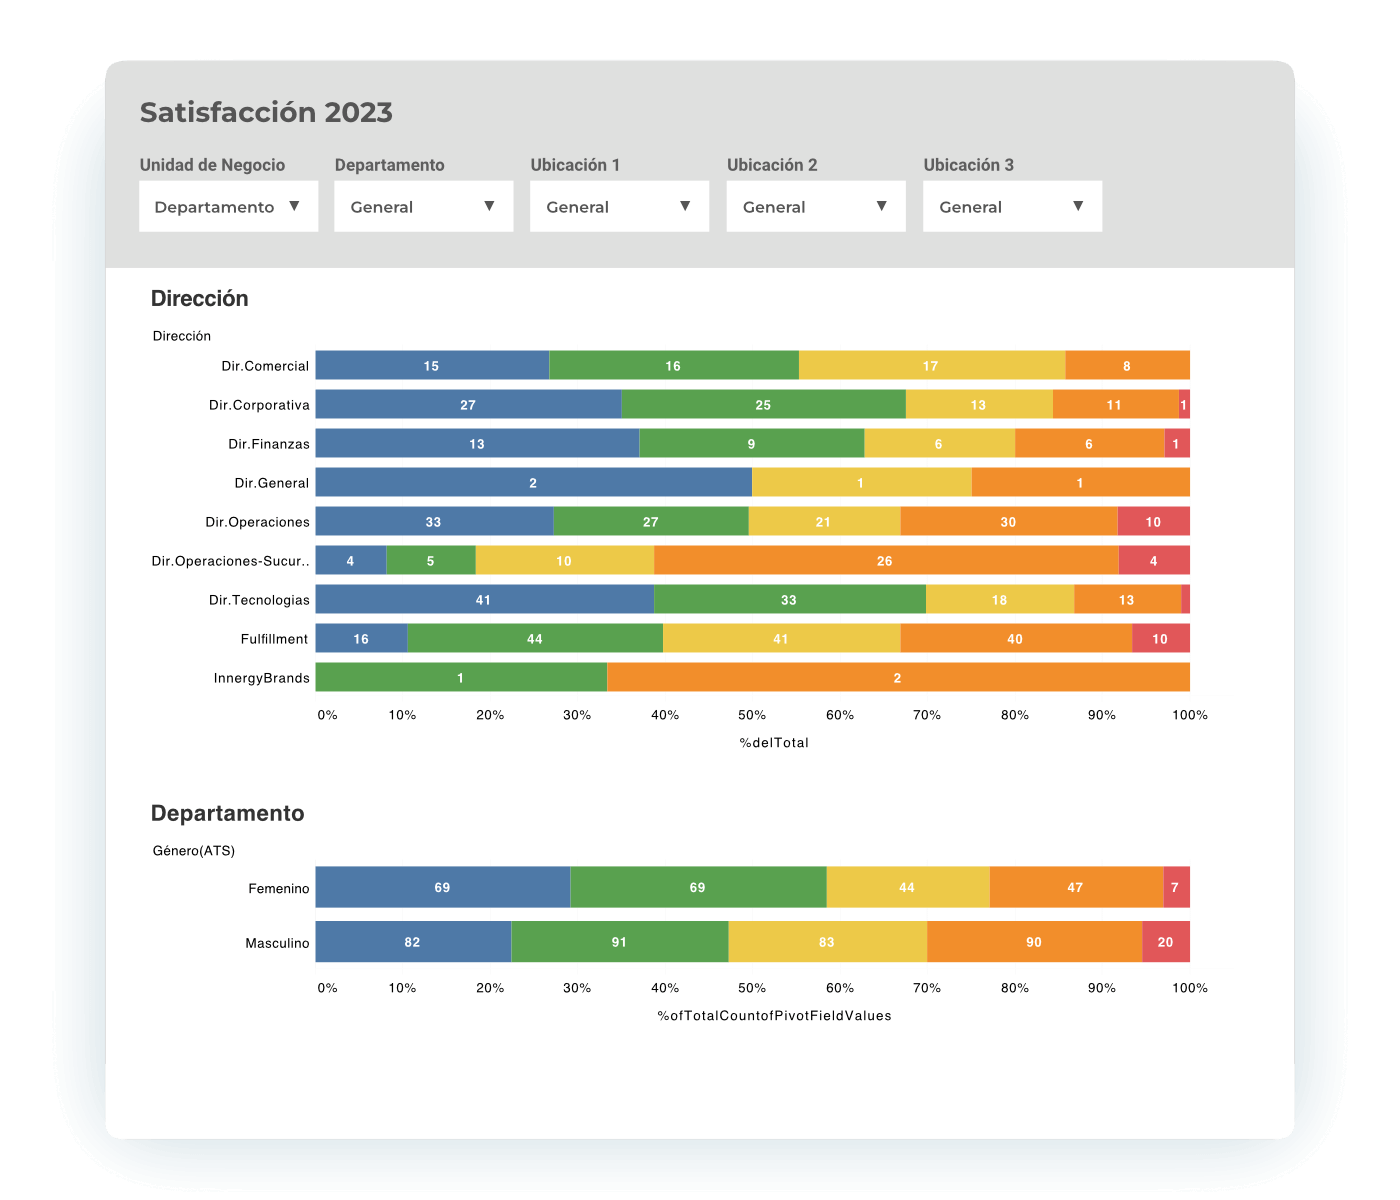This screenshot has height=1200, width=1400.
Task: Select the Fulfillment green segment labeled 44
Action: point(535,638)
